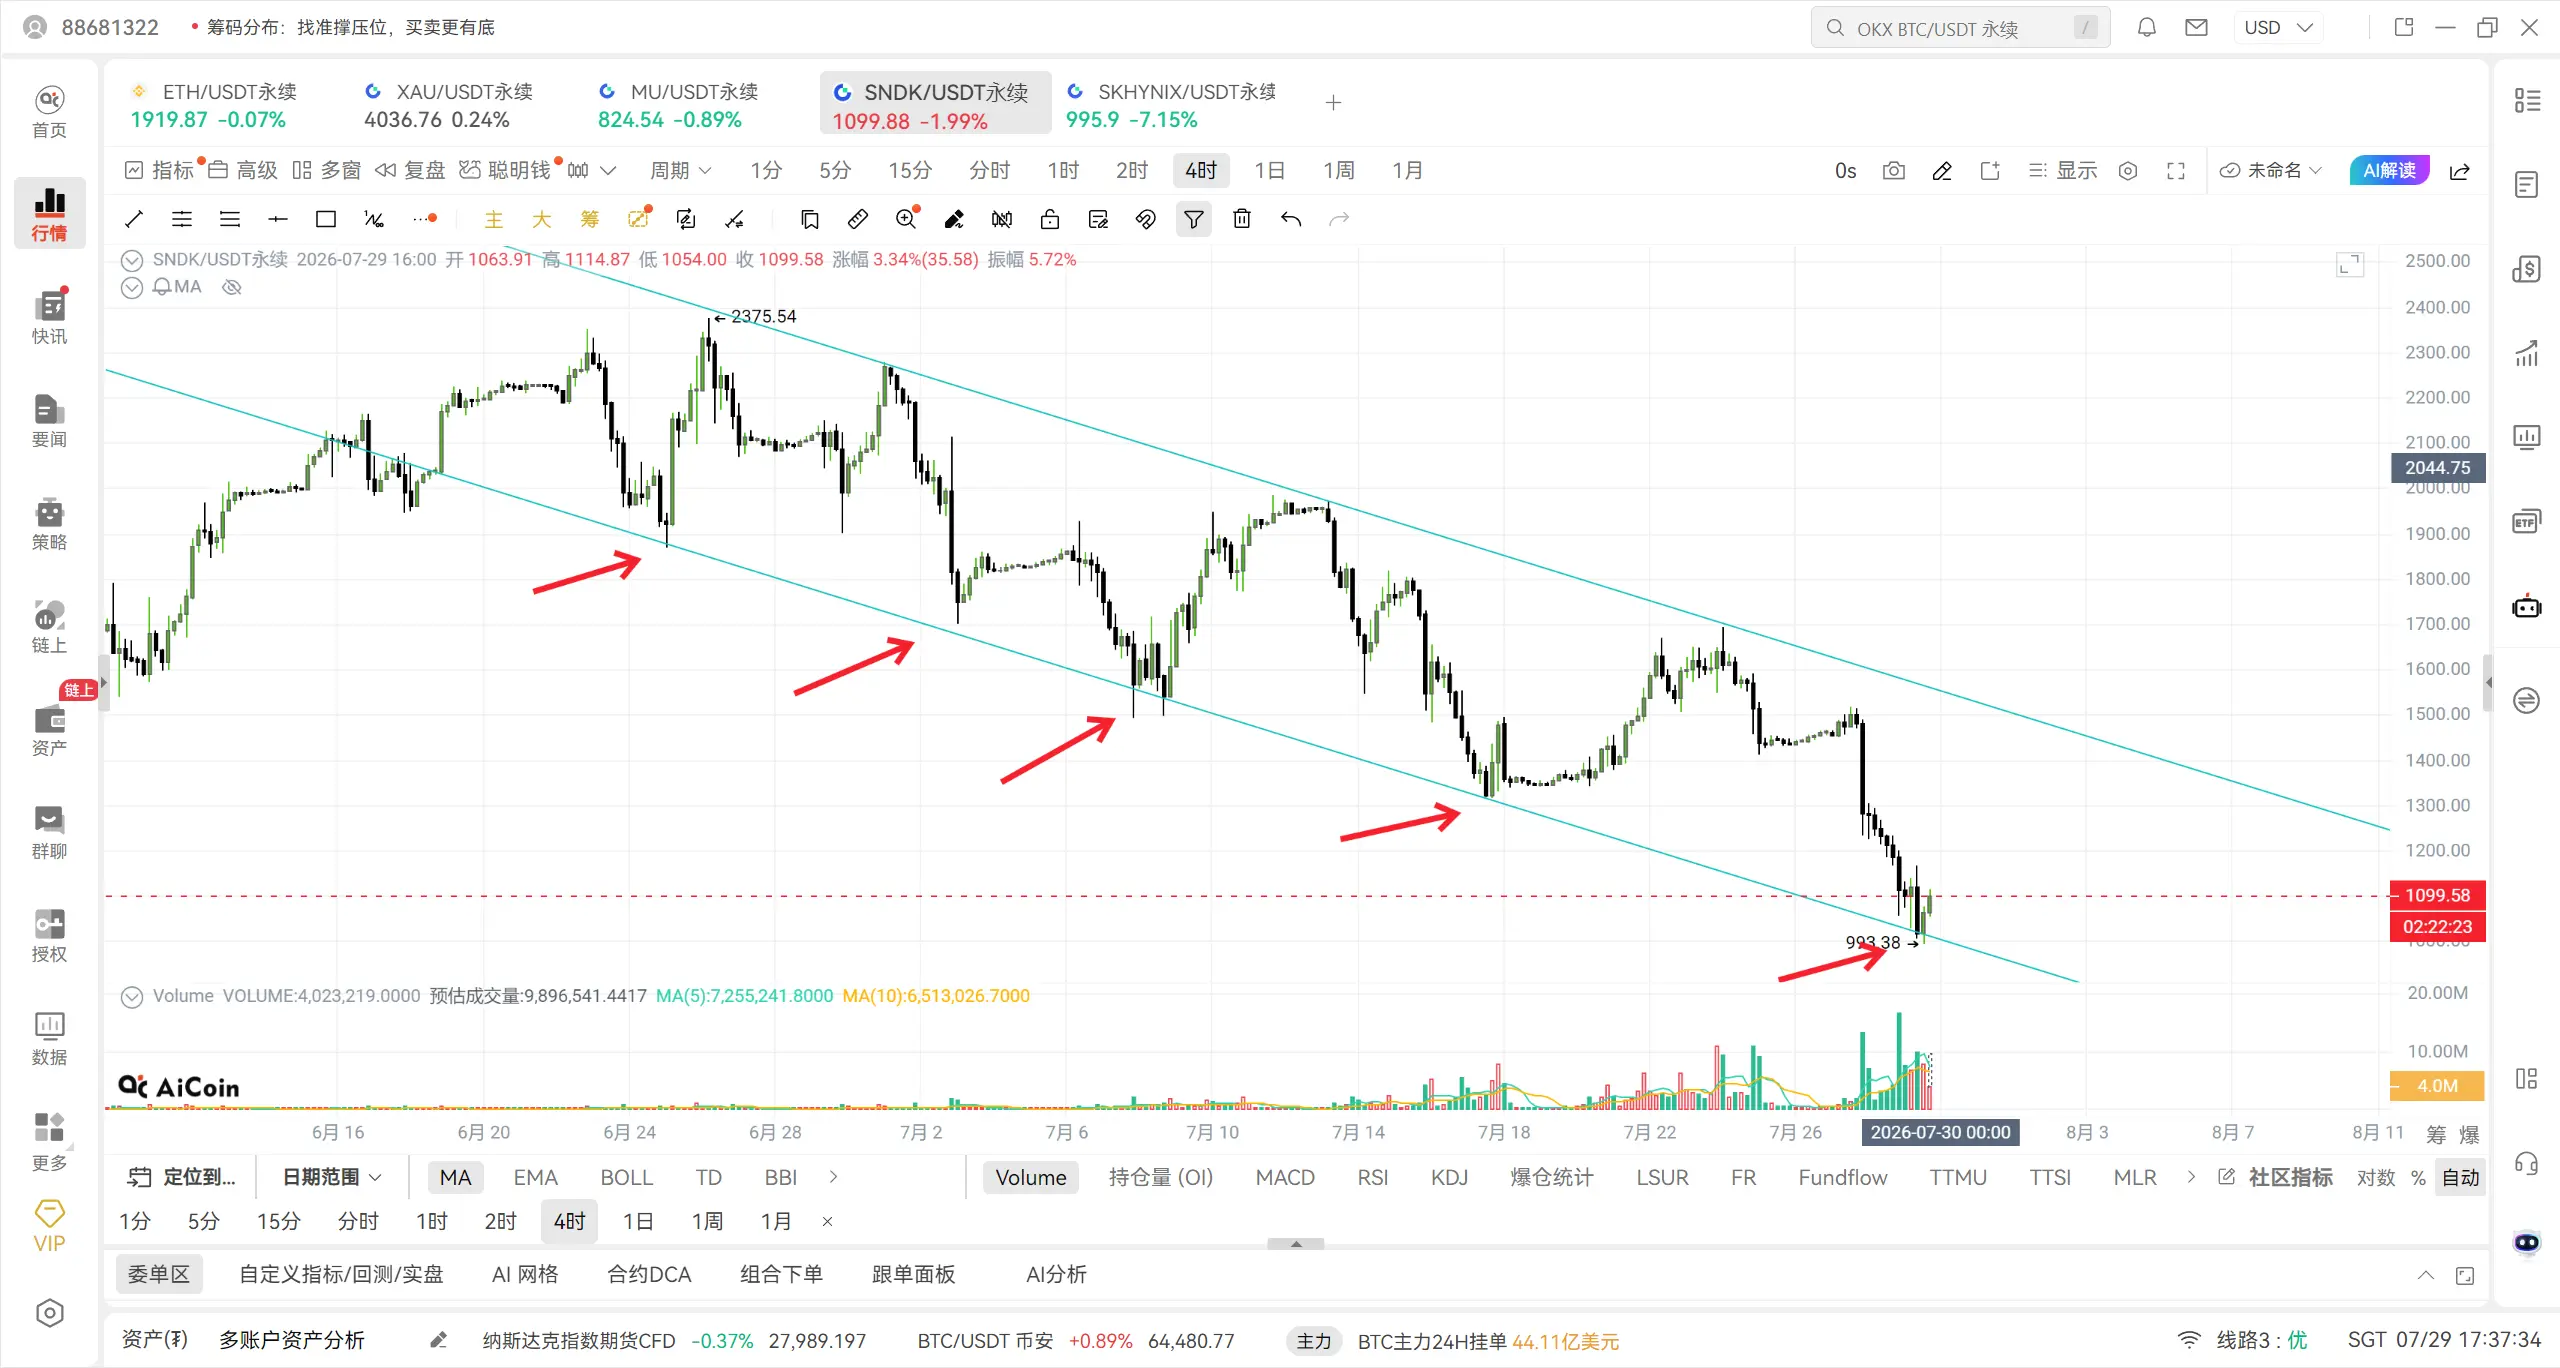The height and width of the screenshot is (1368, 2560).
Task: Open 多账户资产分析 link
Action: pos(292,1340)
